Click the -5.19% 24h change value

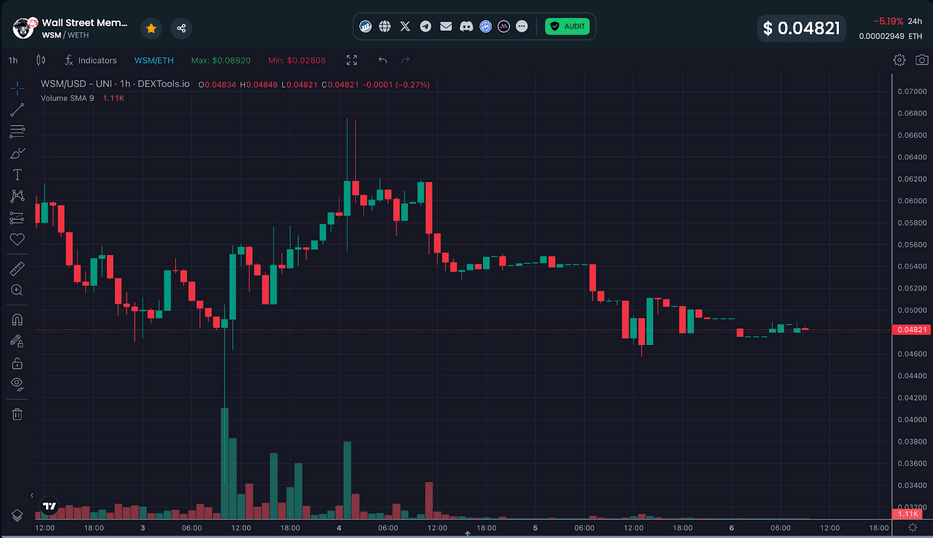coord(888,21)
